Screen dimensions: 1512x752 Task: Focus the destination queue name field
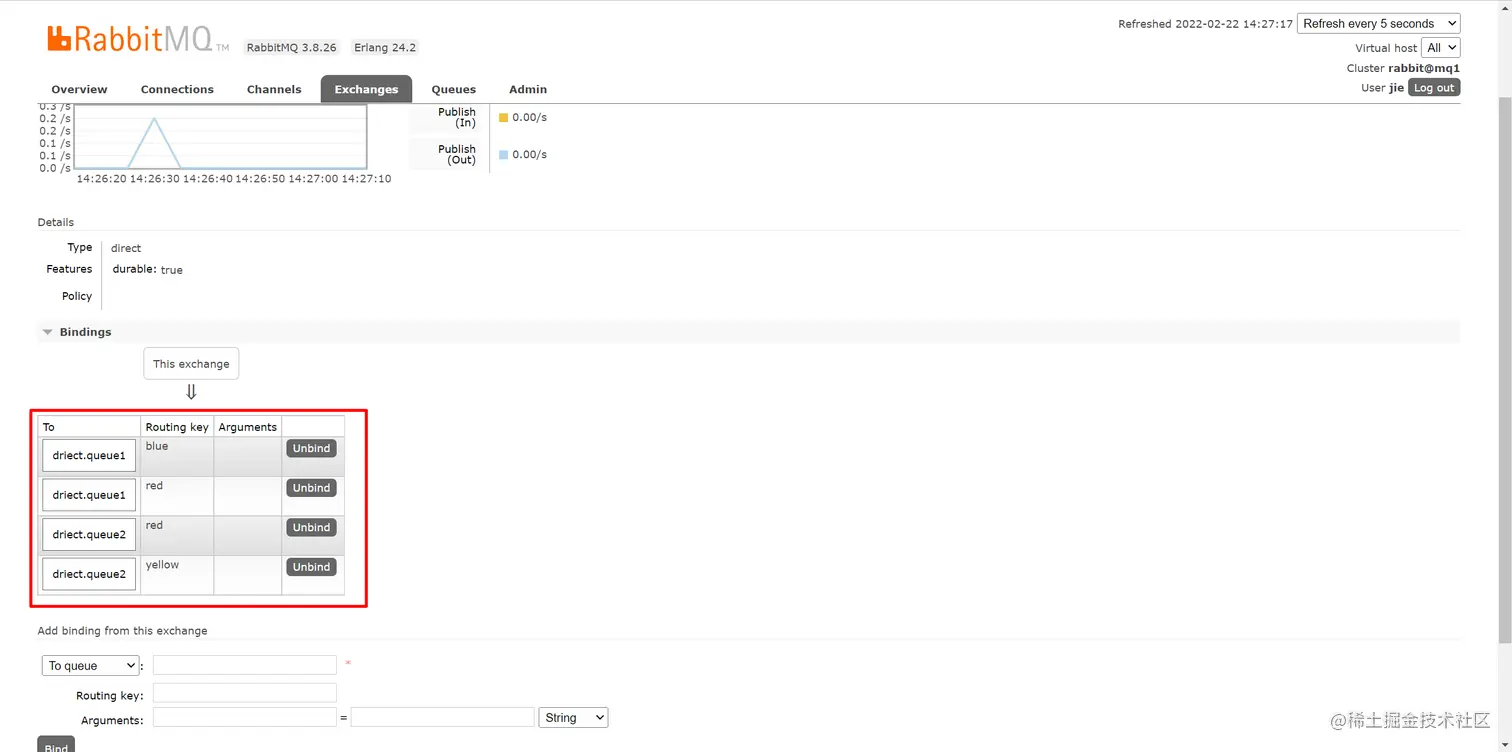click(x=245, y=665)
